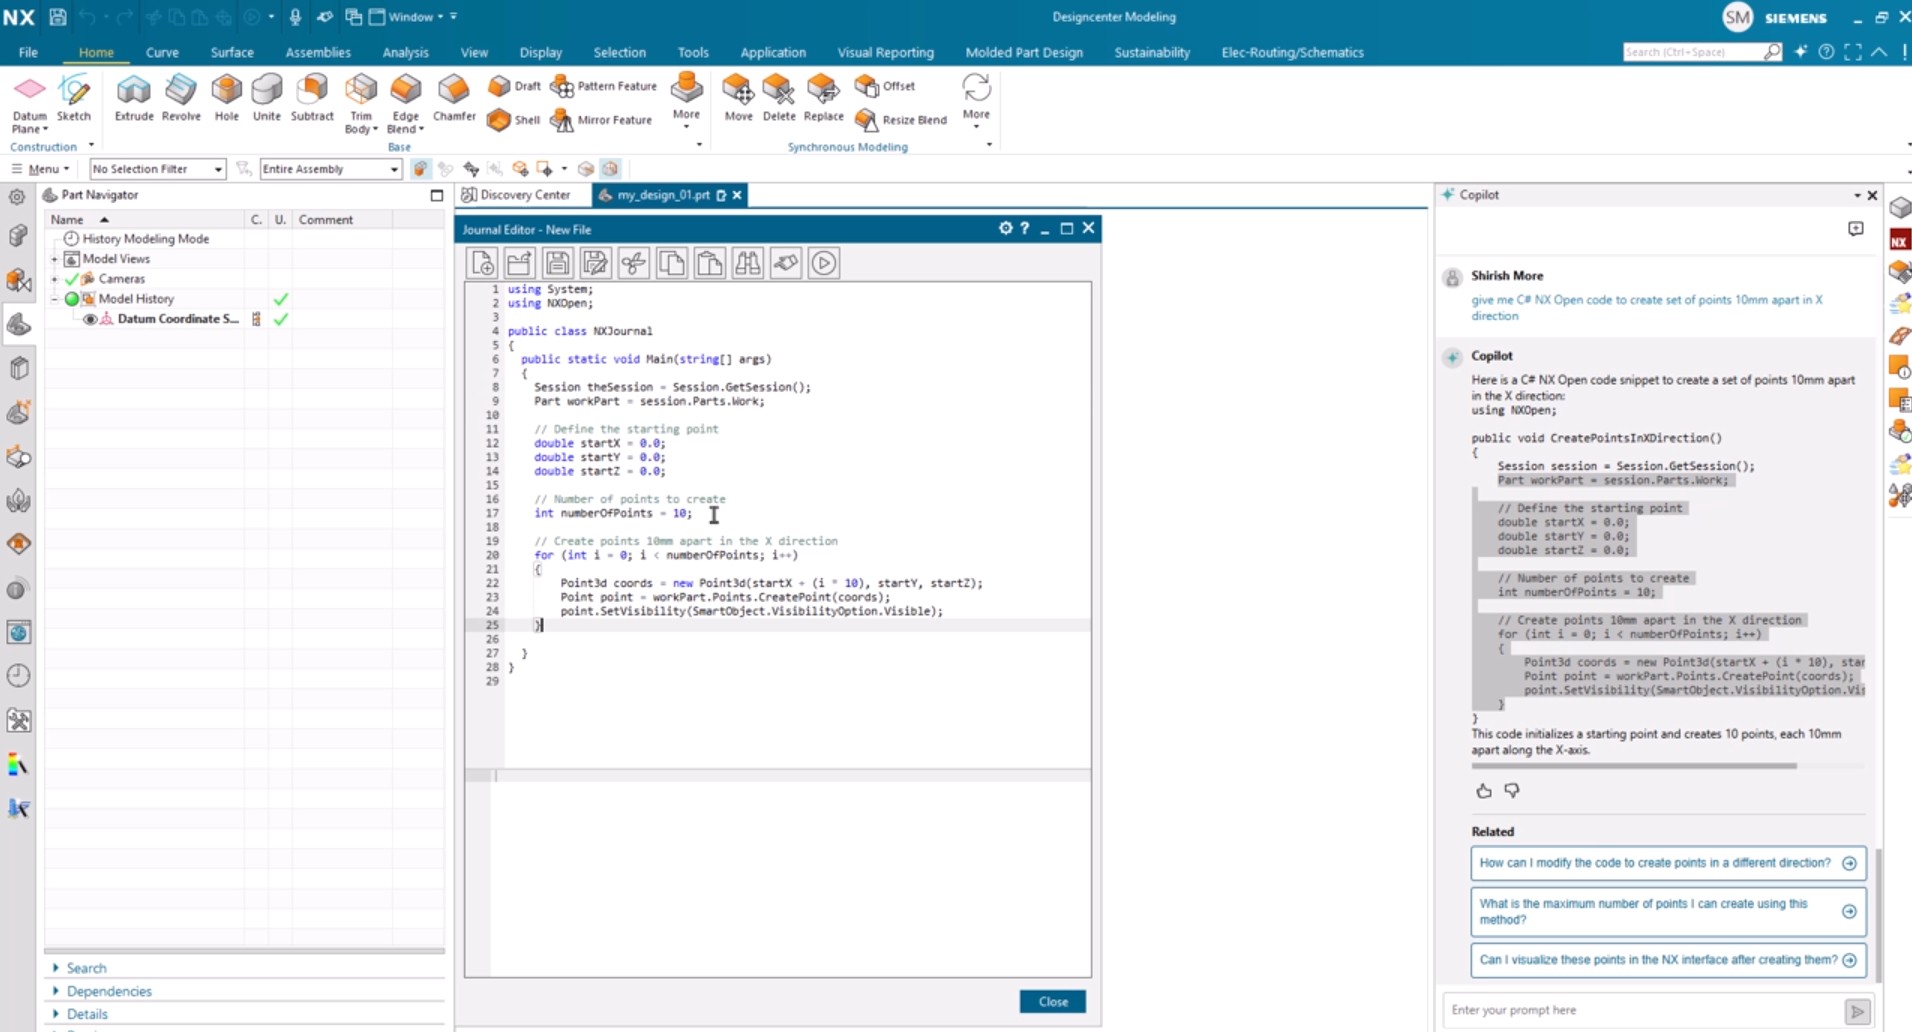Open Journal Editor settings gear
The width and height of the screenshot is (1912, 1032).
point(1005,229)
